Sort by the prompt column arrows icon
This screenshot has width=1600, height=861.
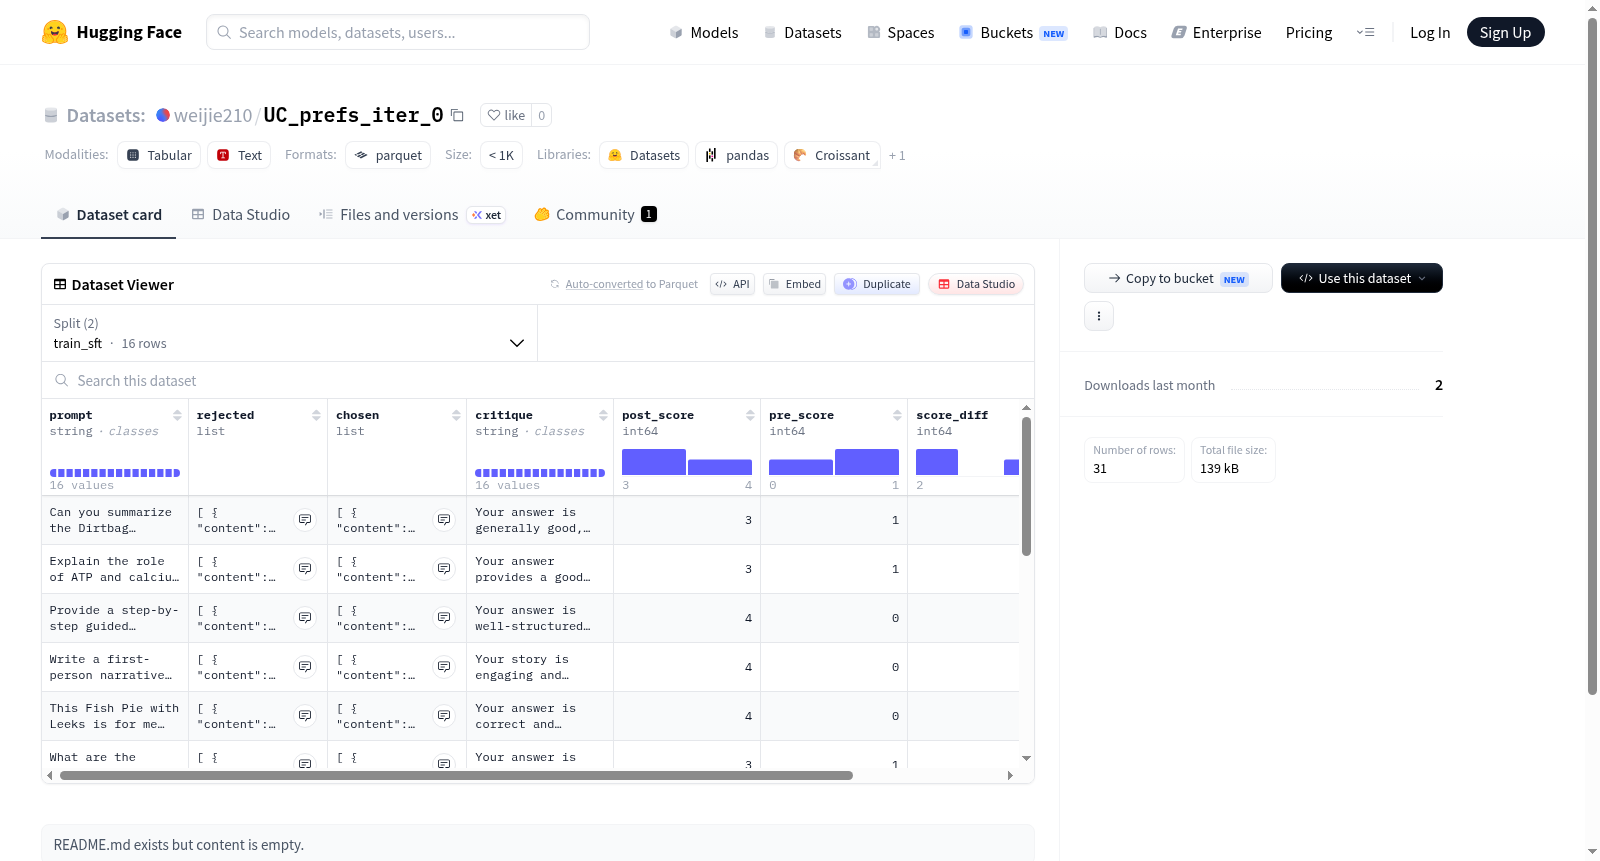[x=177, y=415]
